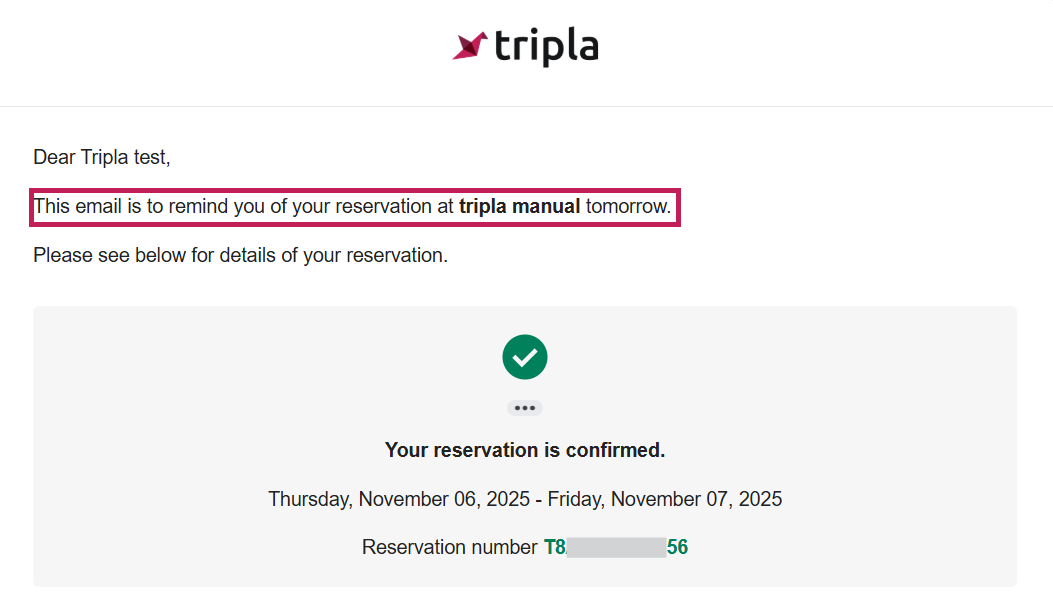The width and height of the screenshot is (1053, 593).
Task: Click the tripla wordmark in header
Action: click(x=546, y=46)
